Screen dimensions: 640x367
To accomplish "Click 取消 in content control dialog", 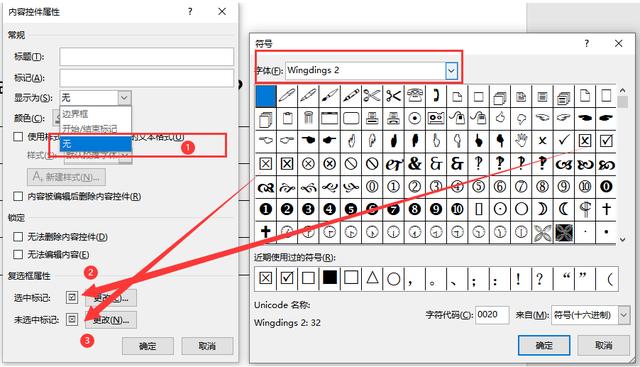I will point(207,346).
